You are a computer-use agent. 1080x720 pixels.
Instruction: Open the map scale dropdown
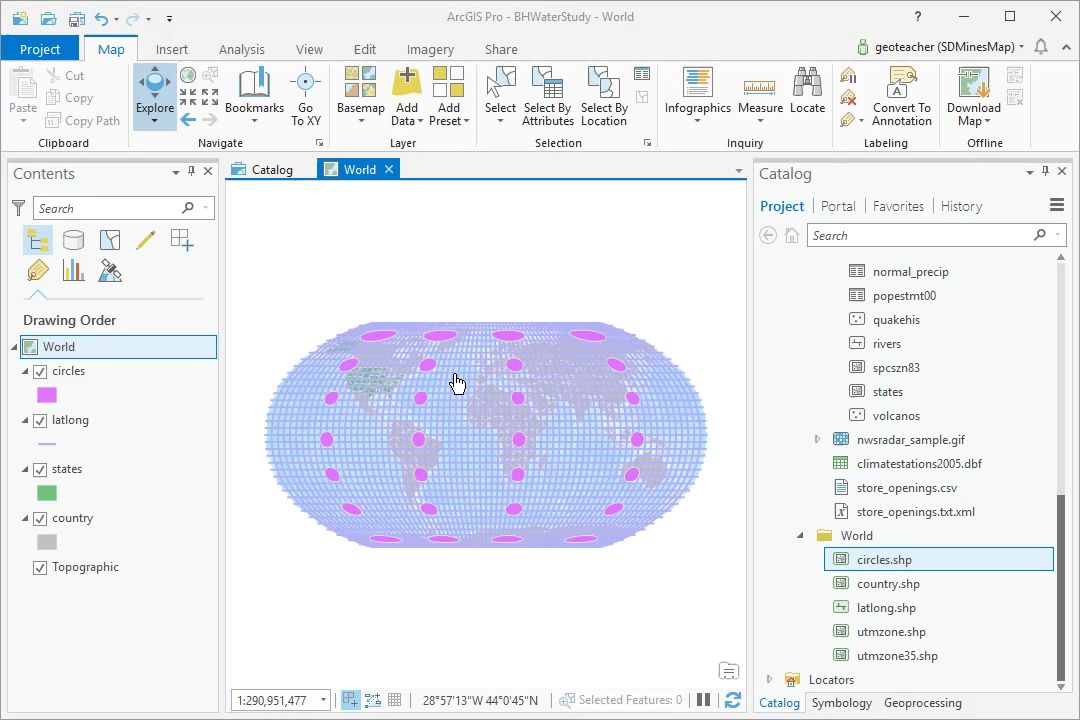(x=323, y=700)
